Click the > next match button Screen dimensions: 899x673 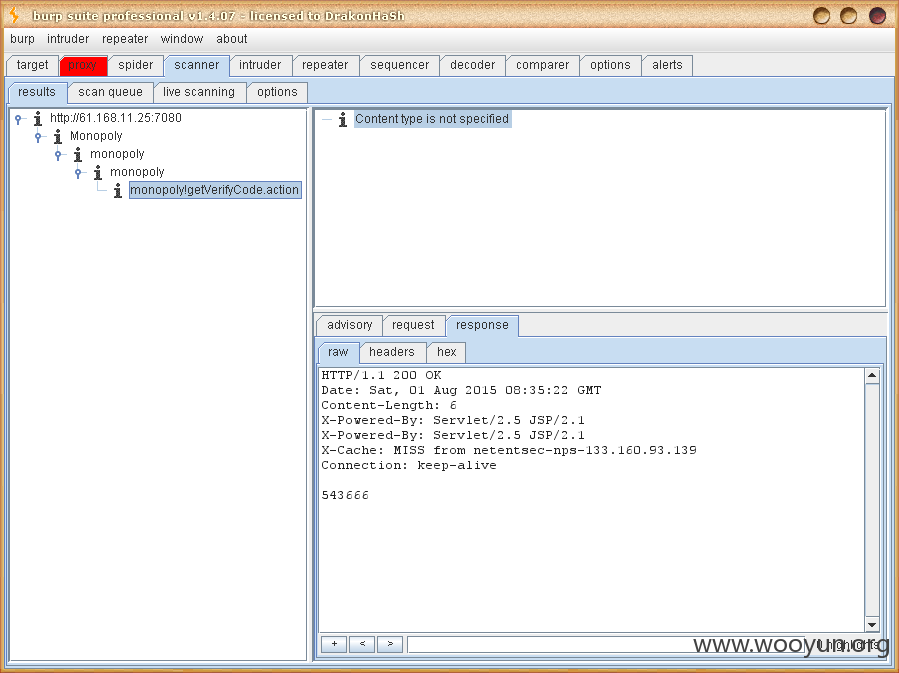tap(390, 644)
